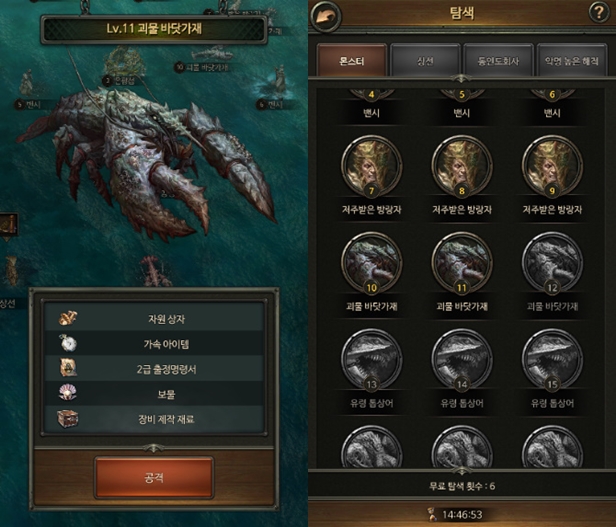Select the Lv.10 괴물 바닷가재 map marker
616x527 pixels.
pos(202,68)
